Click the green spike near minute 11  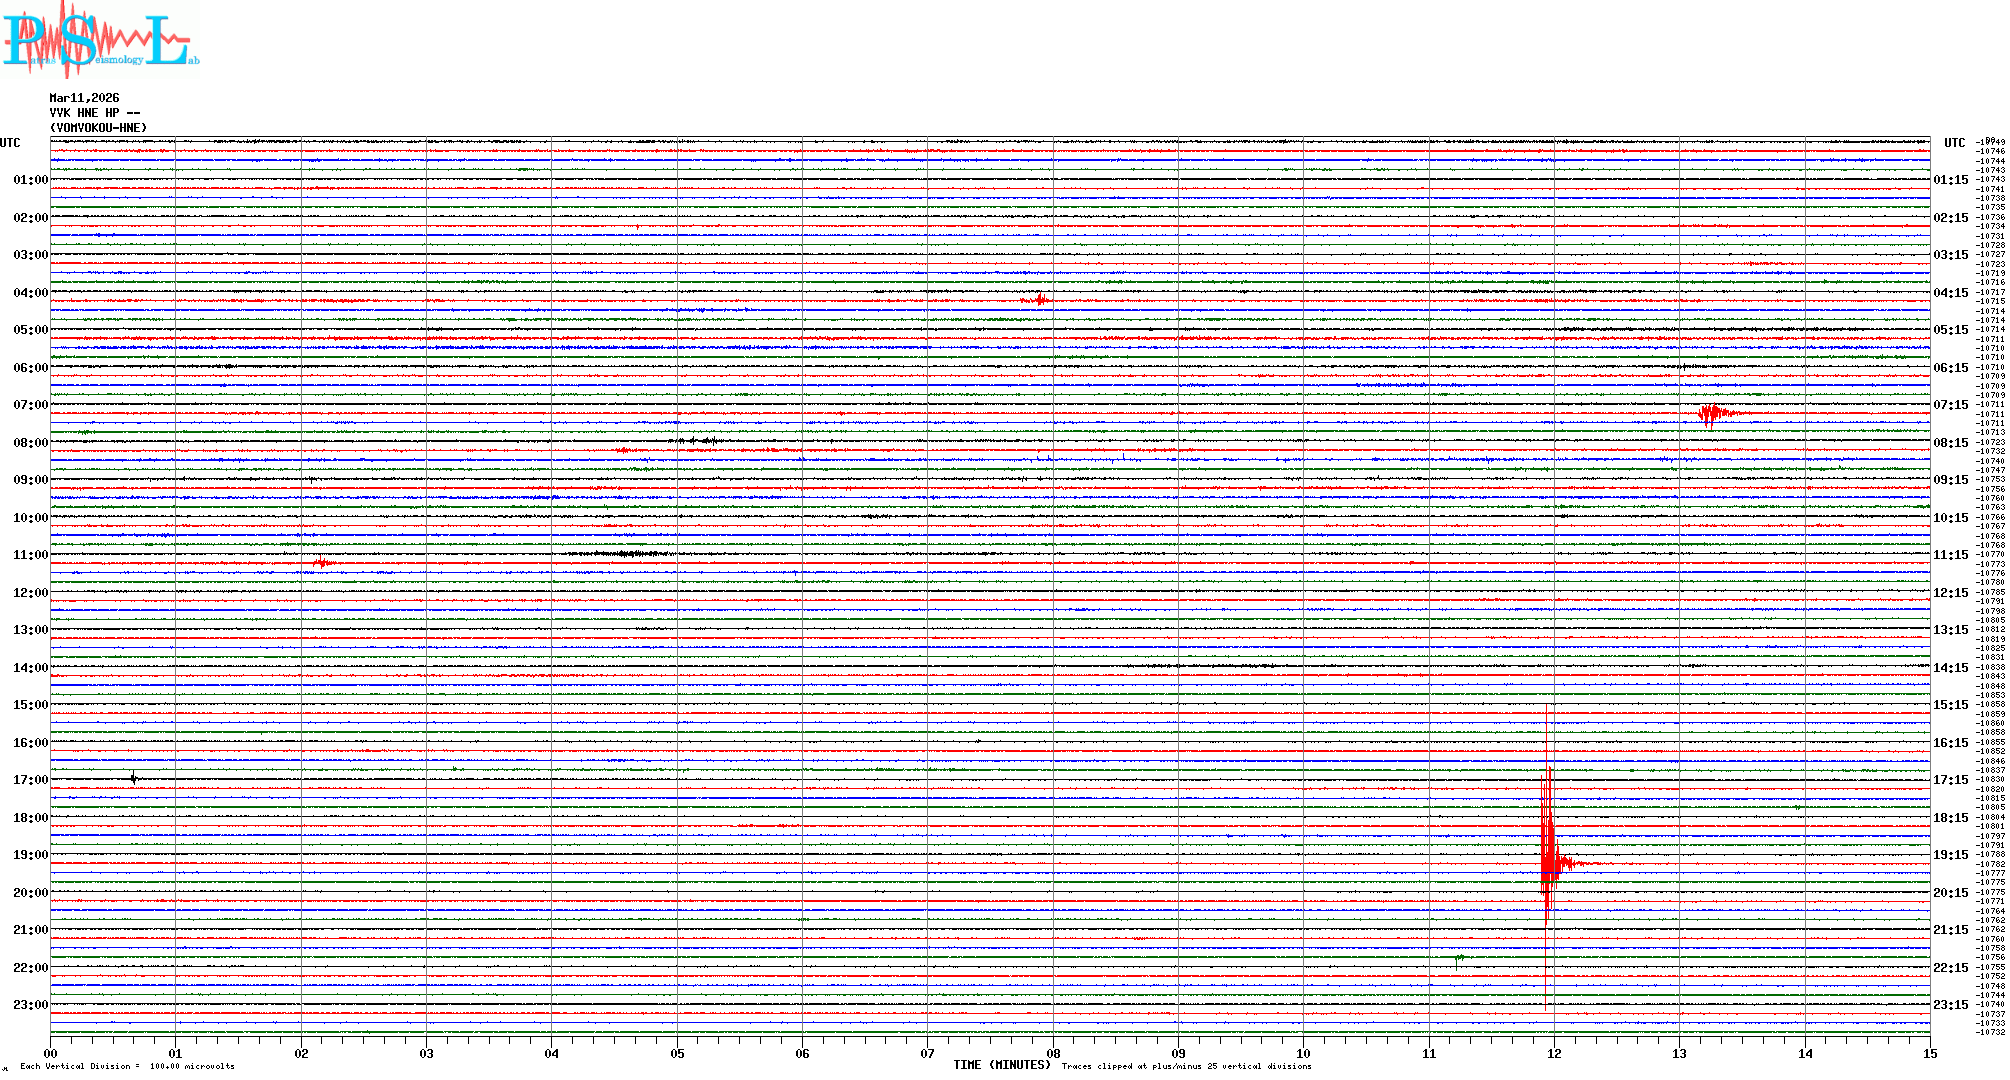[1459, 959]
